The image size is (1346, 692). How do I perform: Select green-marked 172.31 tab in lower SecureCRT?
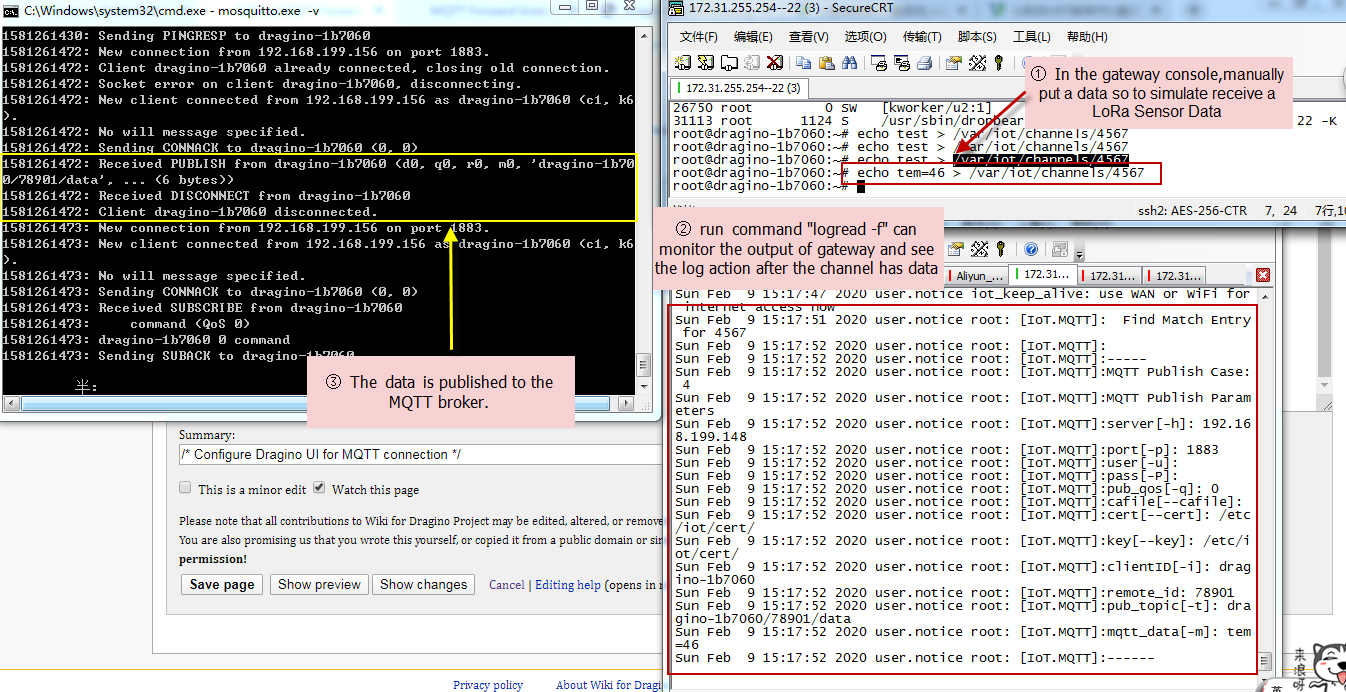point(1042,273)
